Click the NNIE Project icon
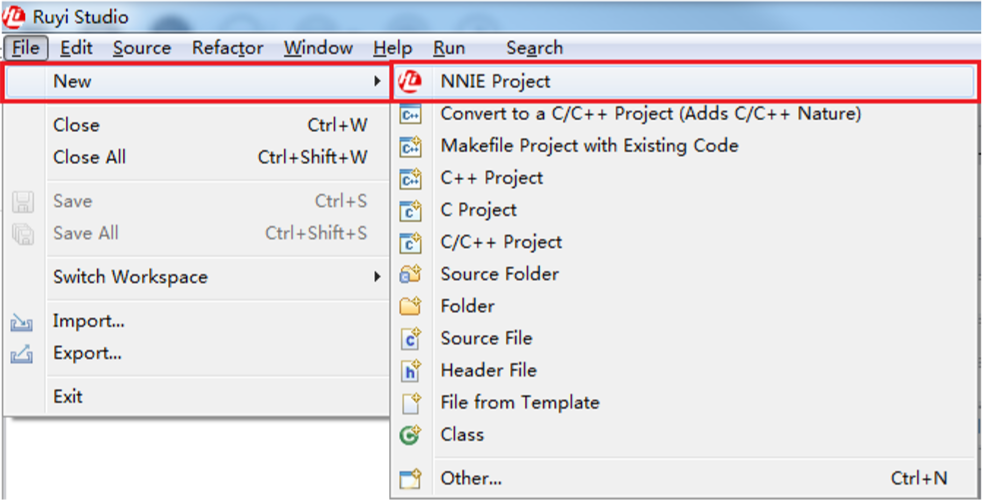Viewport: 982px width, 501px height. pyautogui.click(x=410, y=82)
